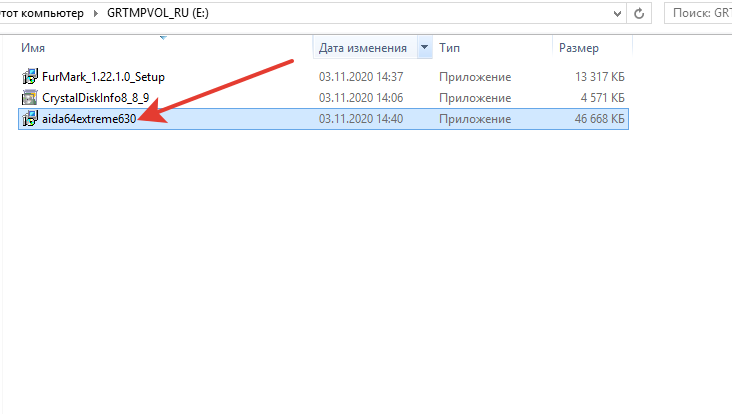Click the date 03.11.2020 14:40
This screenshot has width=732, height=414.
pos(361,119)
